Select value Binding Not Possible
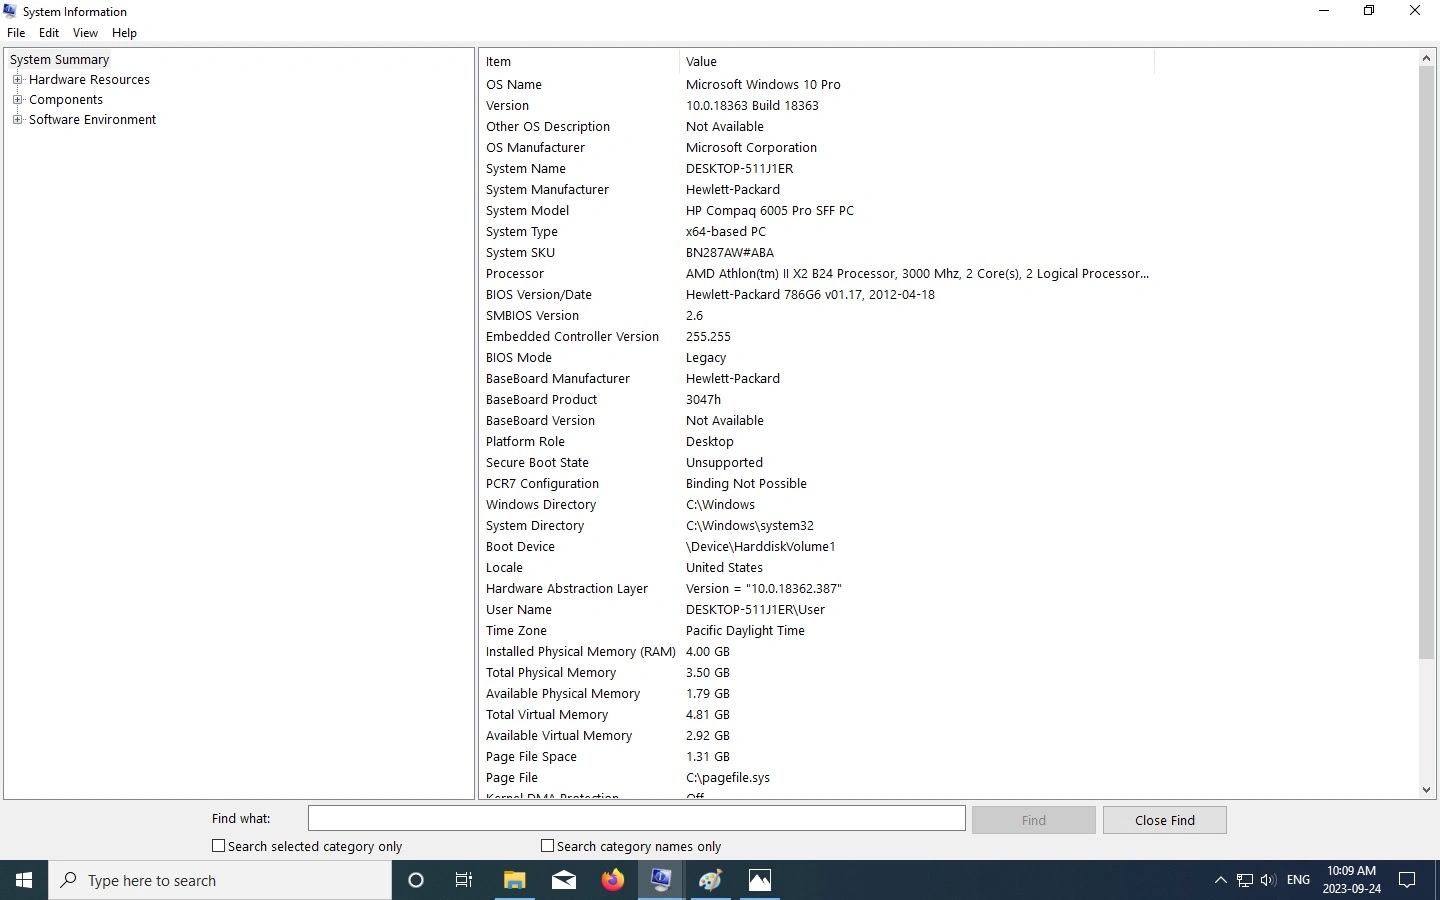This screenshot has width=1440, height=900. pos(746,484)
